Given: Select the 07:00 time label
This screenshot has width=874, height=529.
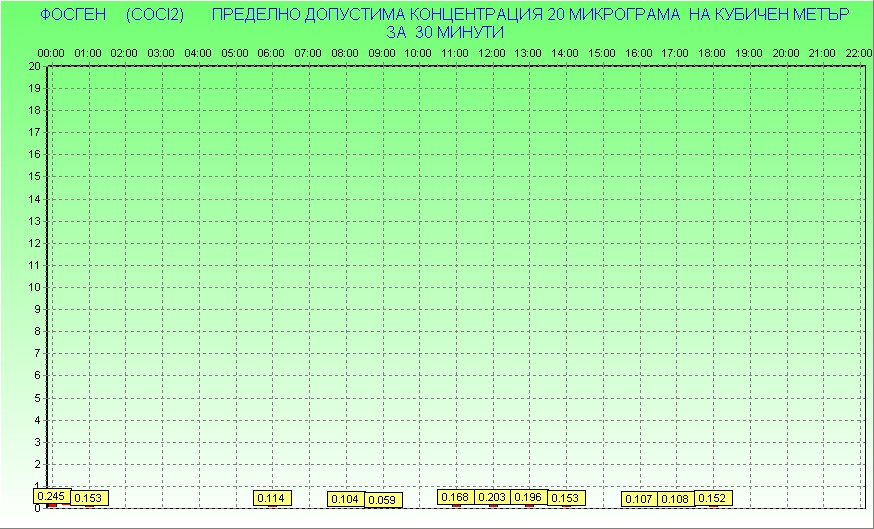Looking at the screenshot, I should click(x=308, y=54).
